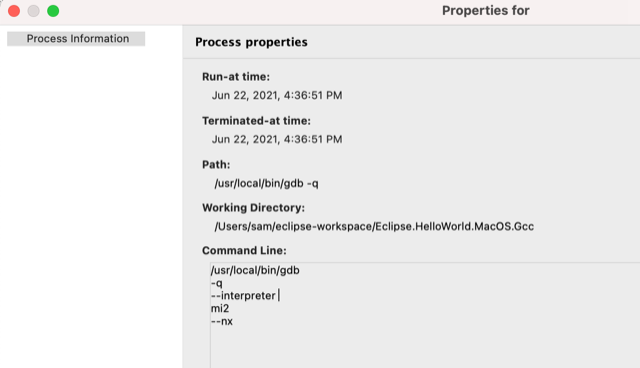Click the Run-at time label
640x368 pixels.
coord(236,77)
